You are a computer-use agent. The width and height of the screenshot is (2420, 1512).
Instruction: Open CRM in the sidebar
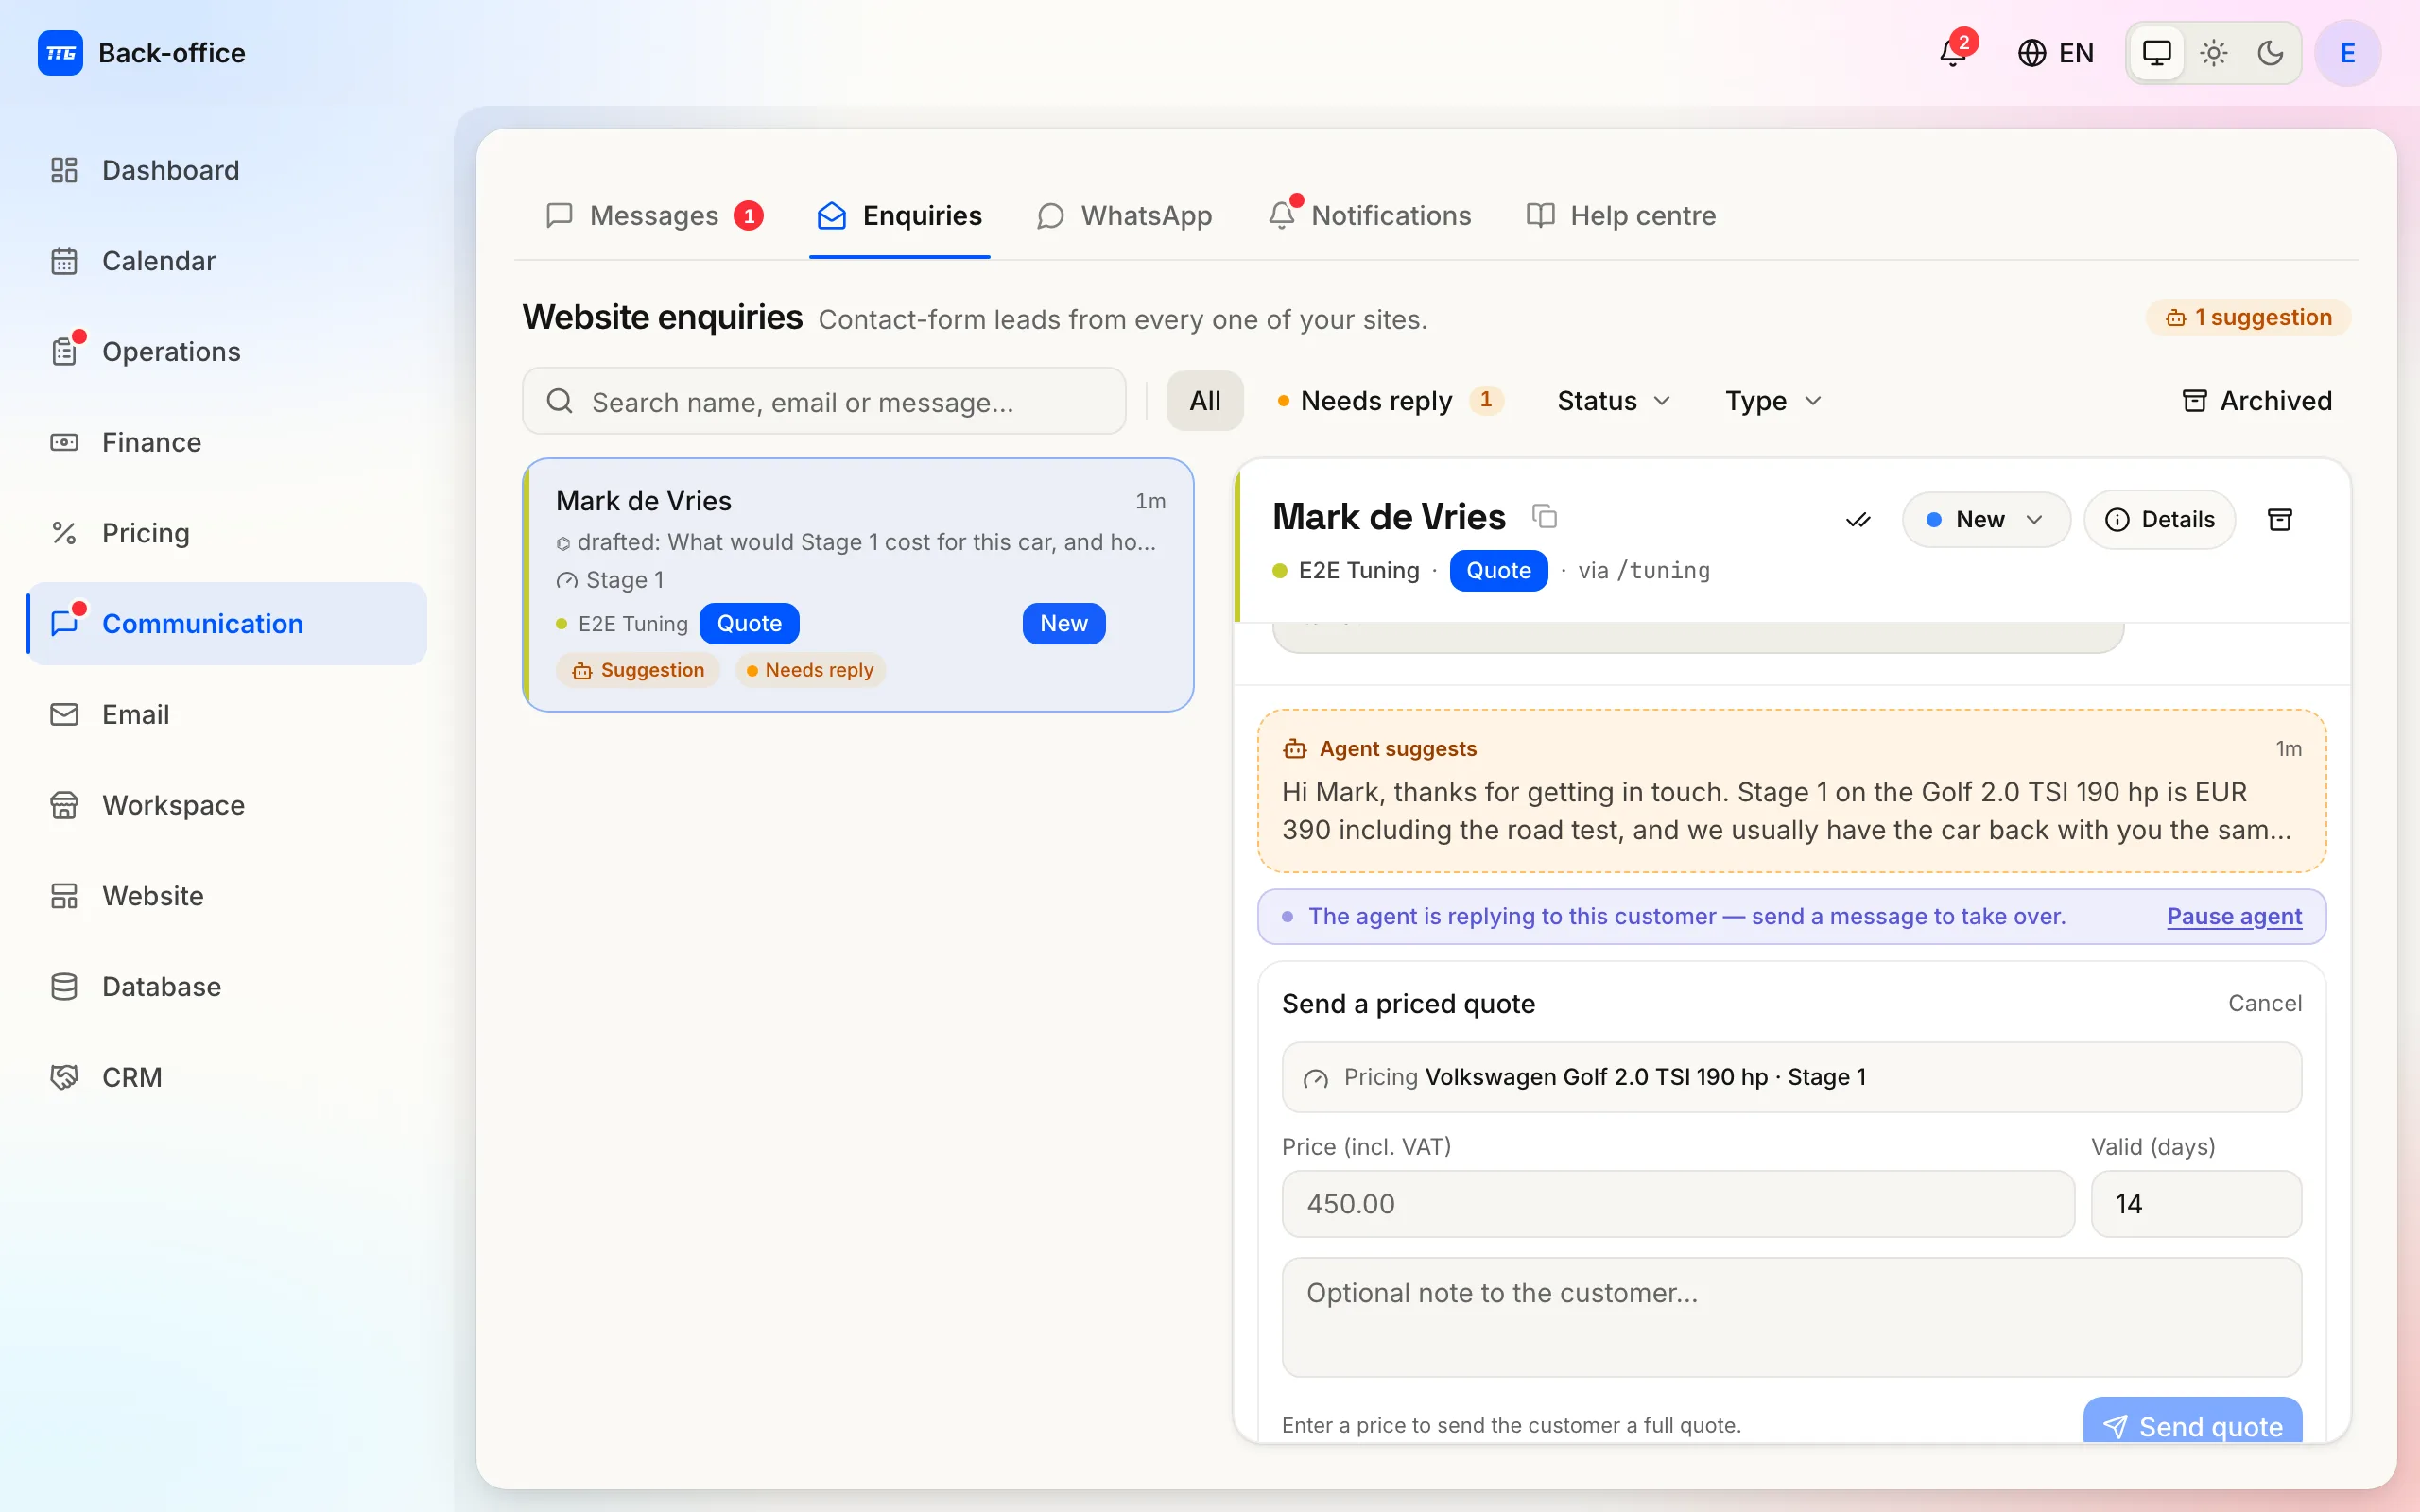227,1077
